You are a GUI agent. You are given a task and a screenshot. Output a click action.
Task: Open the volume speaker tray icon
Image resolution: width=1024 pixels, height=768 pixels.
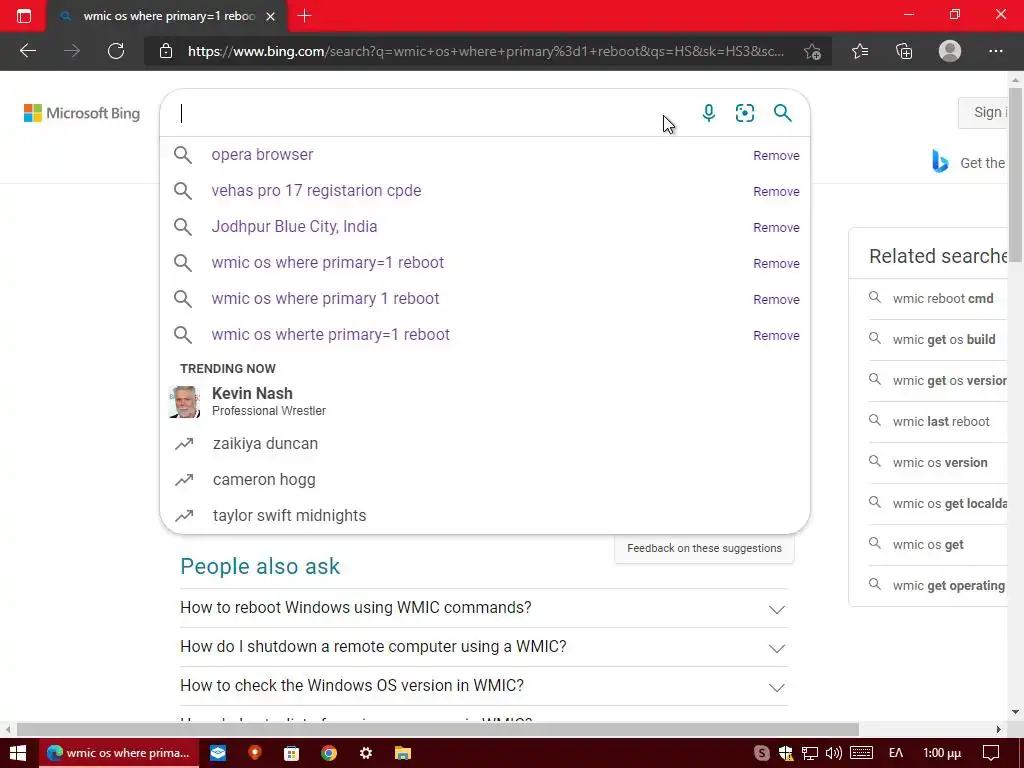tap(833, 753)
